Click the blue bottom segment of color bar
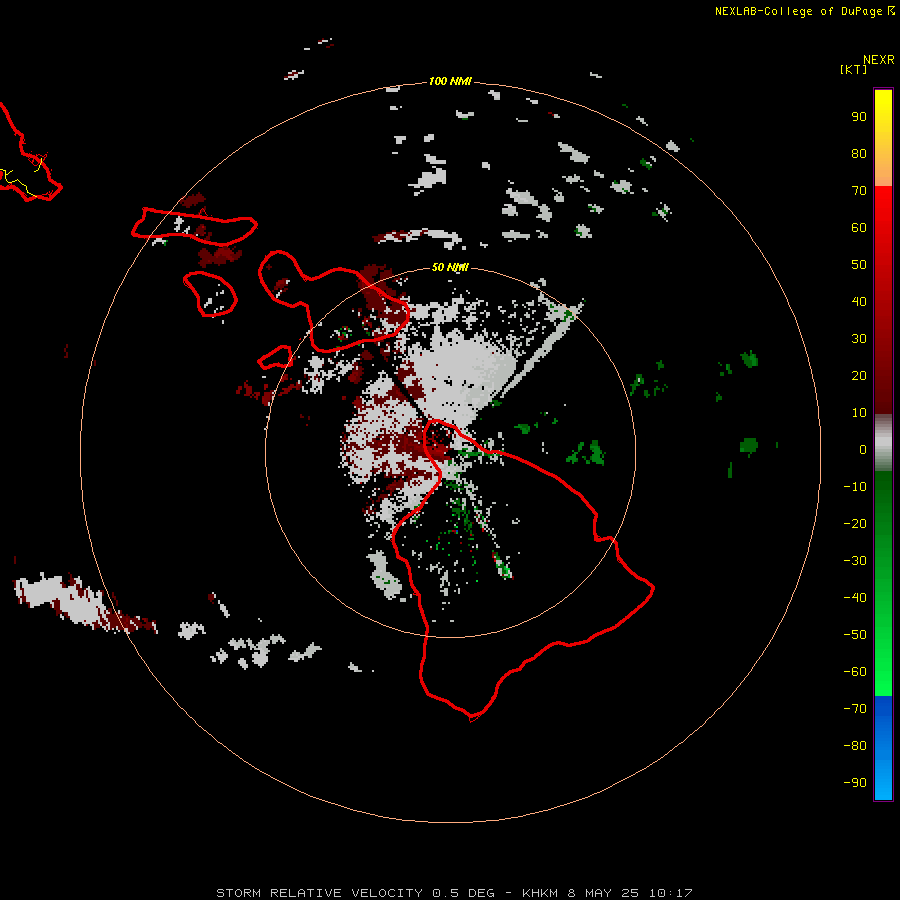The width and height of the screenshot is (900, 900). (883, 748)
